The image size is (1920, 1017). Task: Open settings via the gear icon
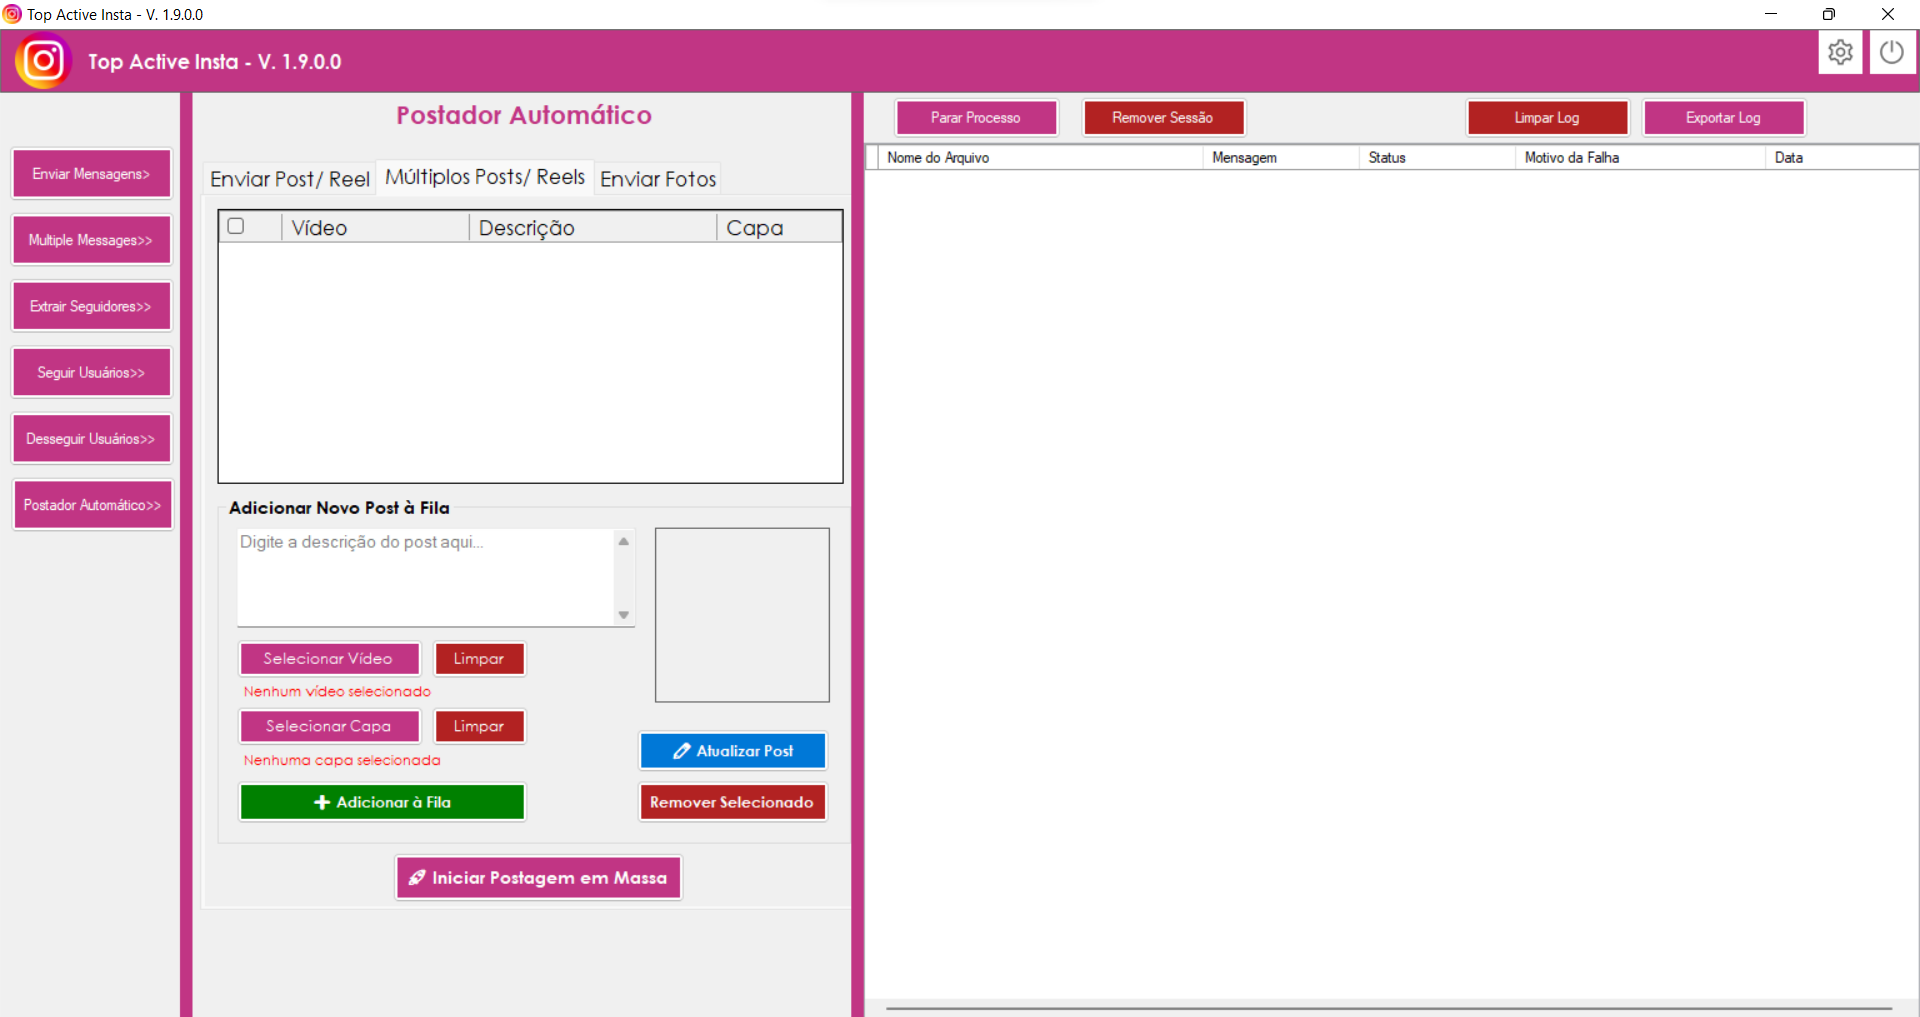(1840, 52)
